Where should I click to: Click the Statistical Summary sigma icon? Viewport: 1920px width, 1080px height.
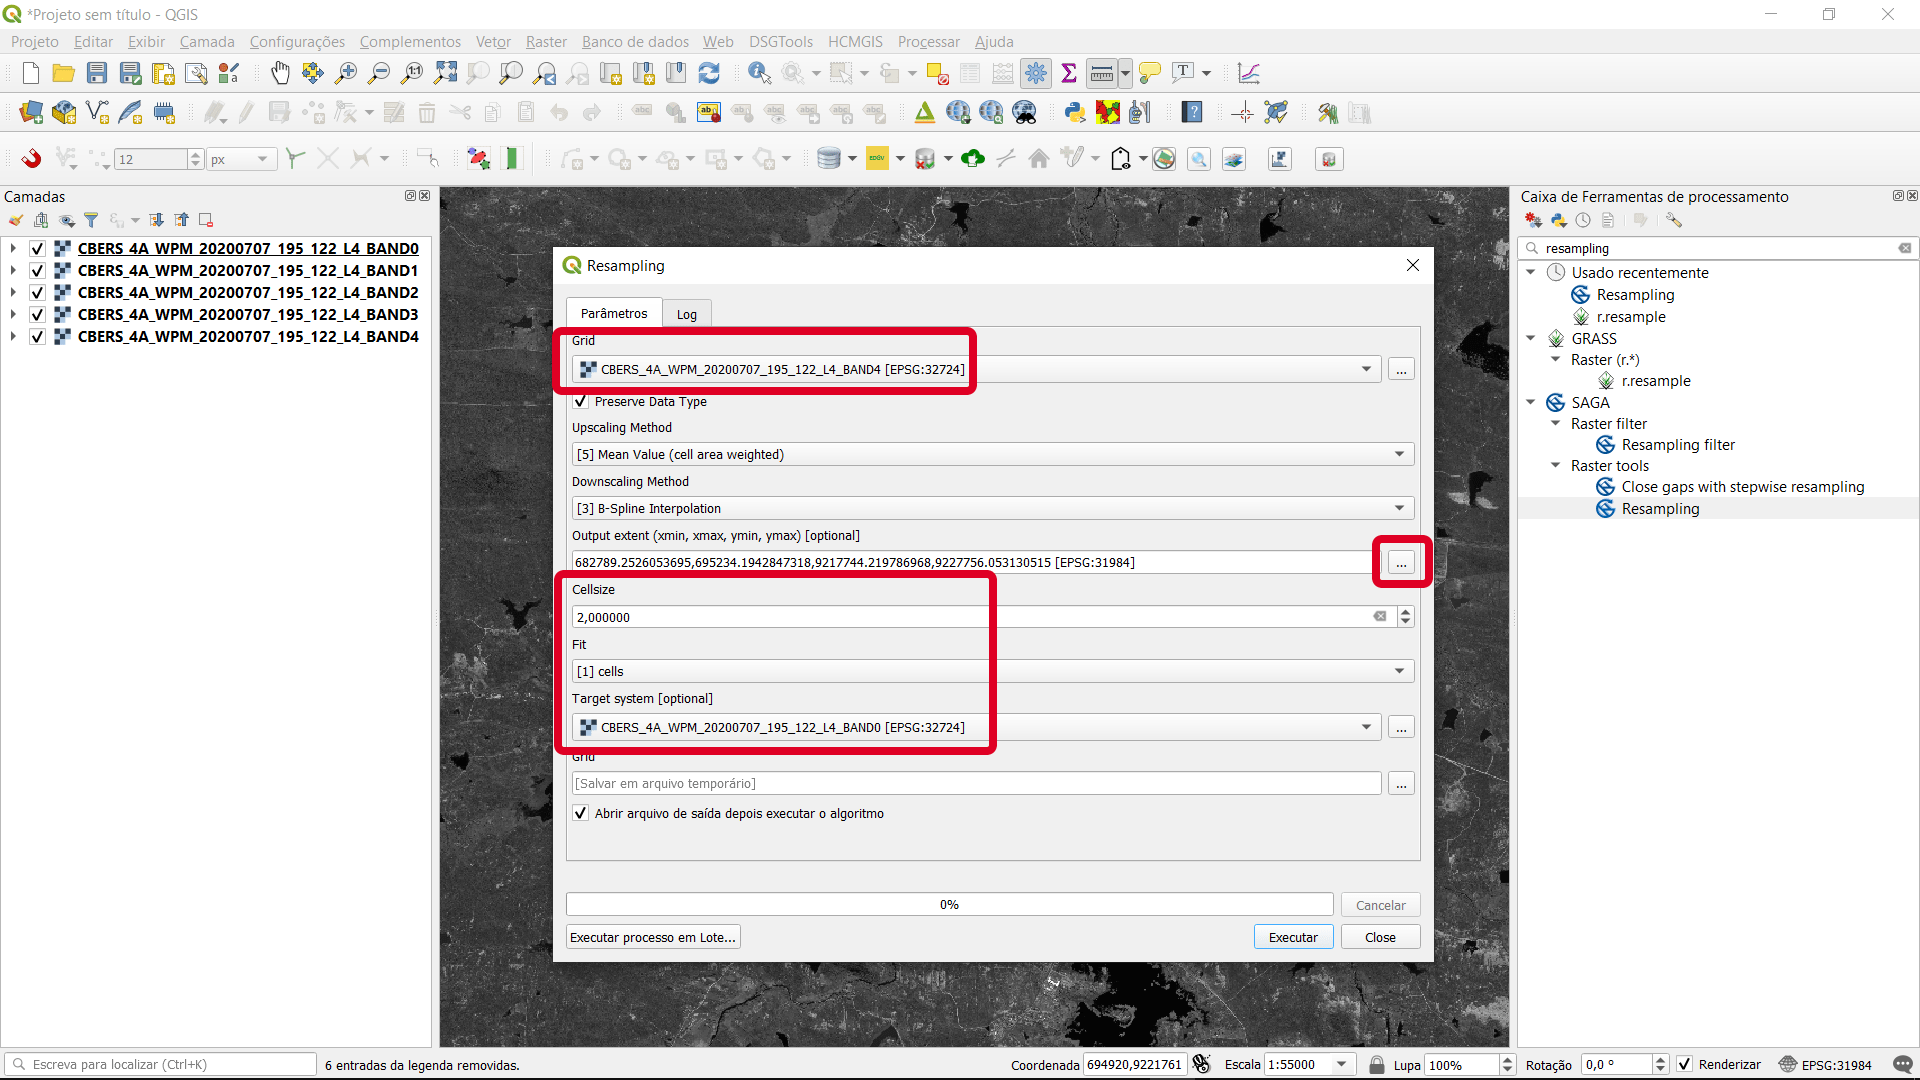(x=1069, y=73)
